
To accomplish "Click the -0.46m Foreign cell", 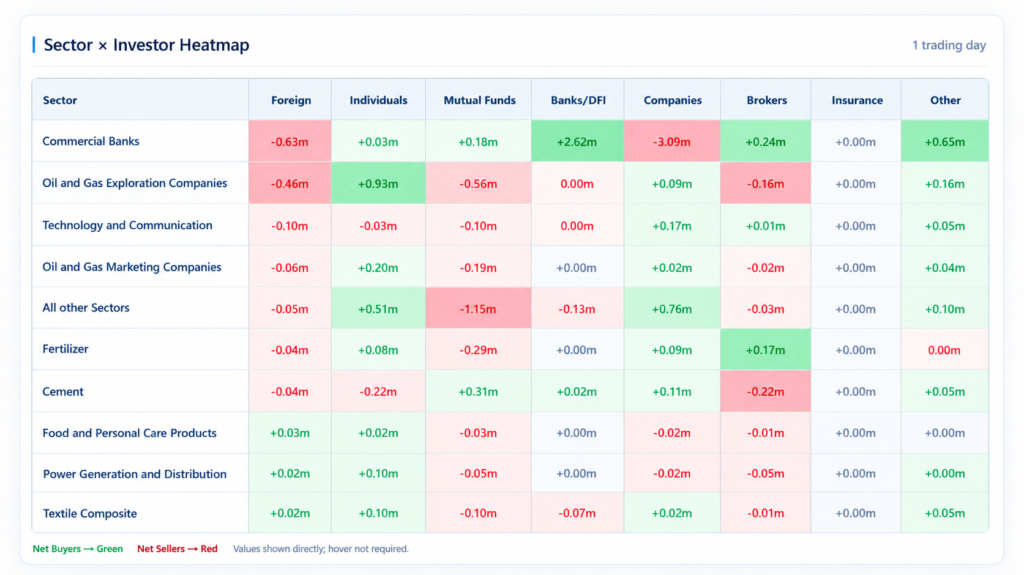I will tap(290, 183).
